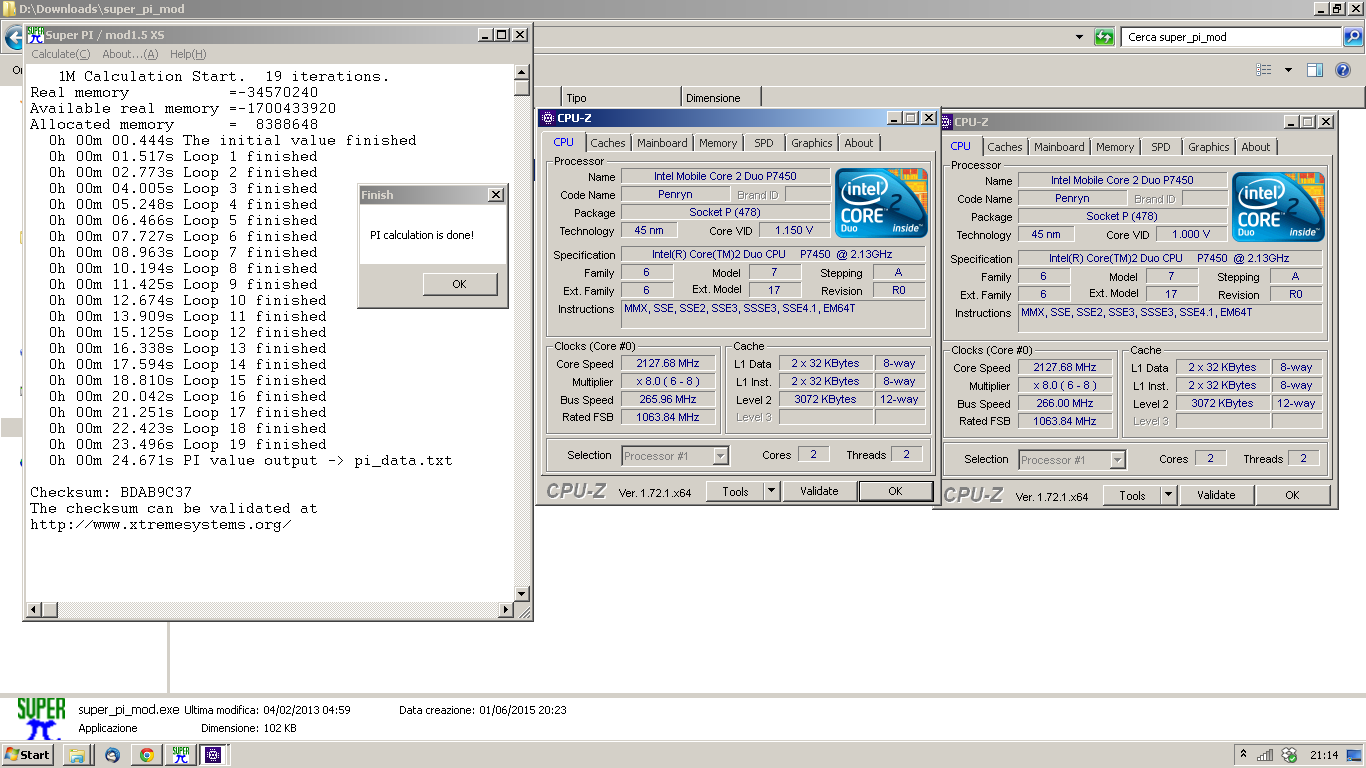Click the CPU-Z title bar icon of right window
This screenshot has height=768, width=1366.
click(x=944, y=122)
